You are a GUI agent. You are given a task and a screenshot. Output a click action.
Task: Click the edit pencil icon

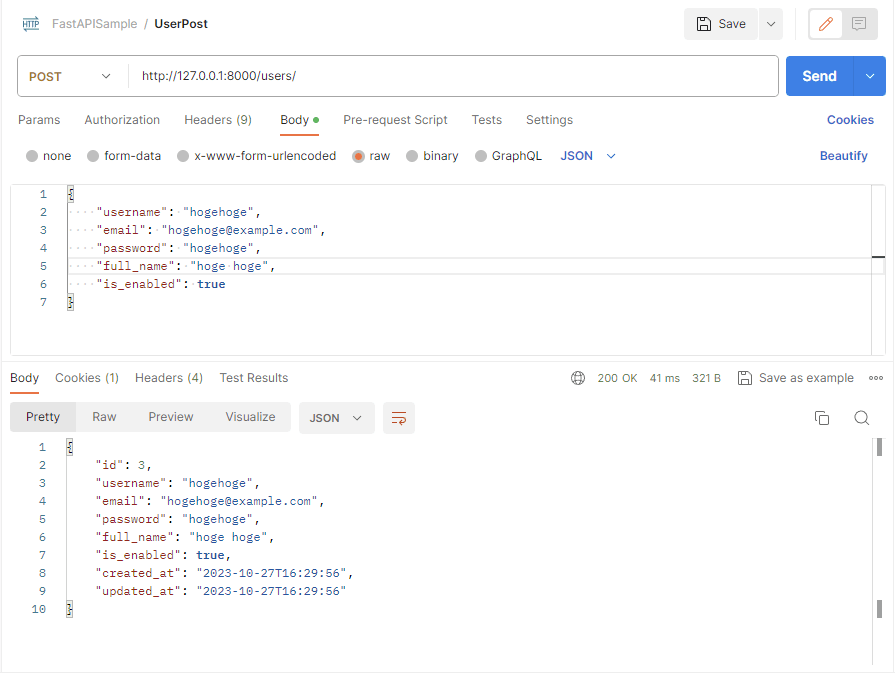tap(826, 24)
